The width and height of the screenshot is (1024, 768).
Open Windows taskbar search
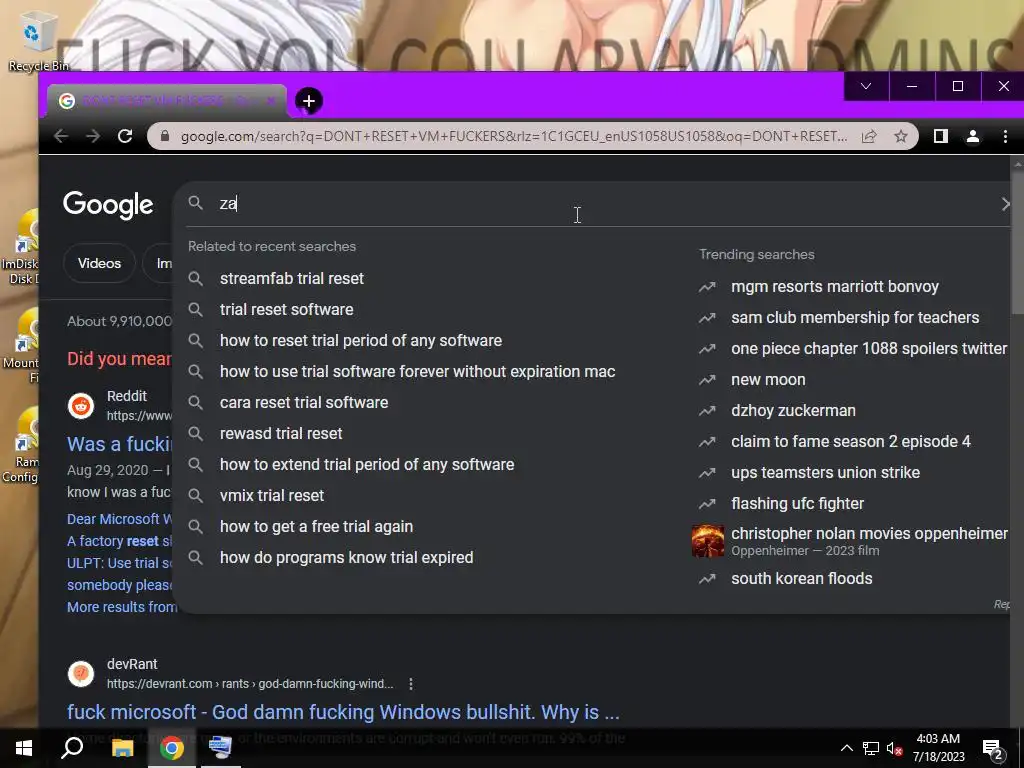click(72, 748)
